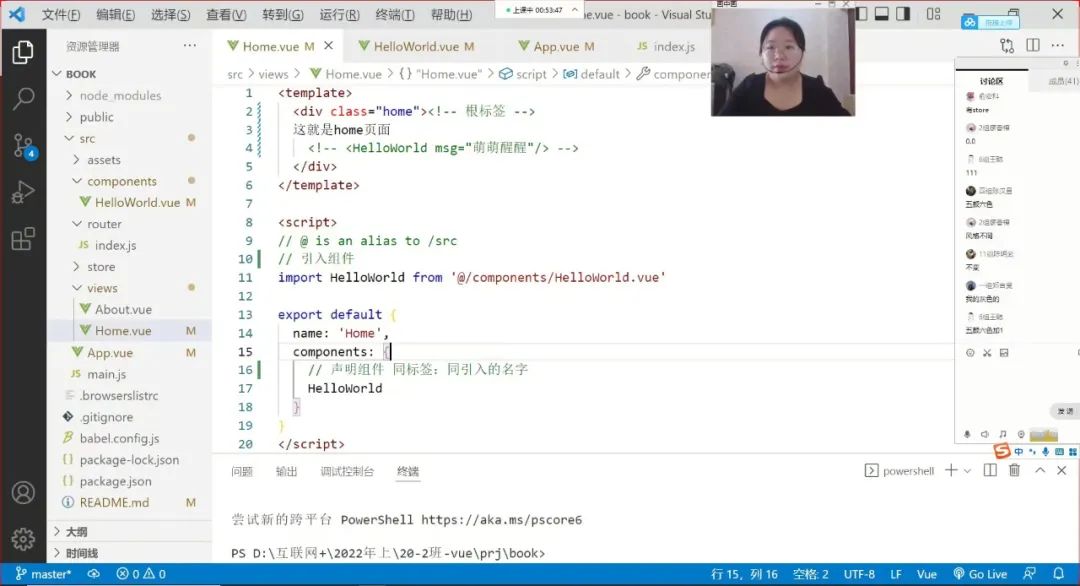The height and width of the screenshot is (586, 1080).
Task: Open the Explorer view in the activity bar
Action: 23,52
